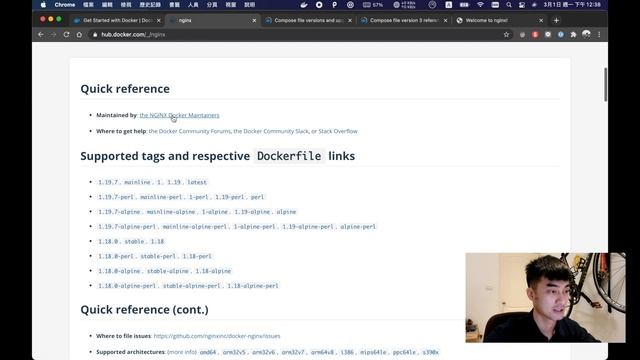Open the docker-nginx issues GitHub link
The width and height of the screenshot is (640, 360).
pyautogui.click(x=217, y=336)
